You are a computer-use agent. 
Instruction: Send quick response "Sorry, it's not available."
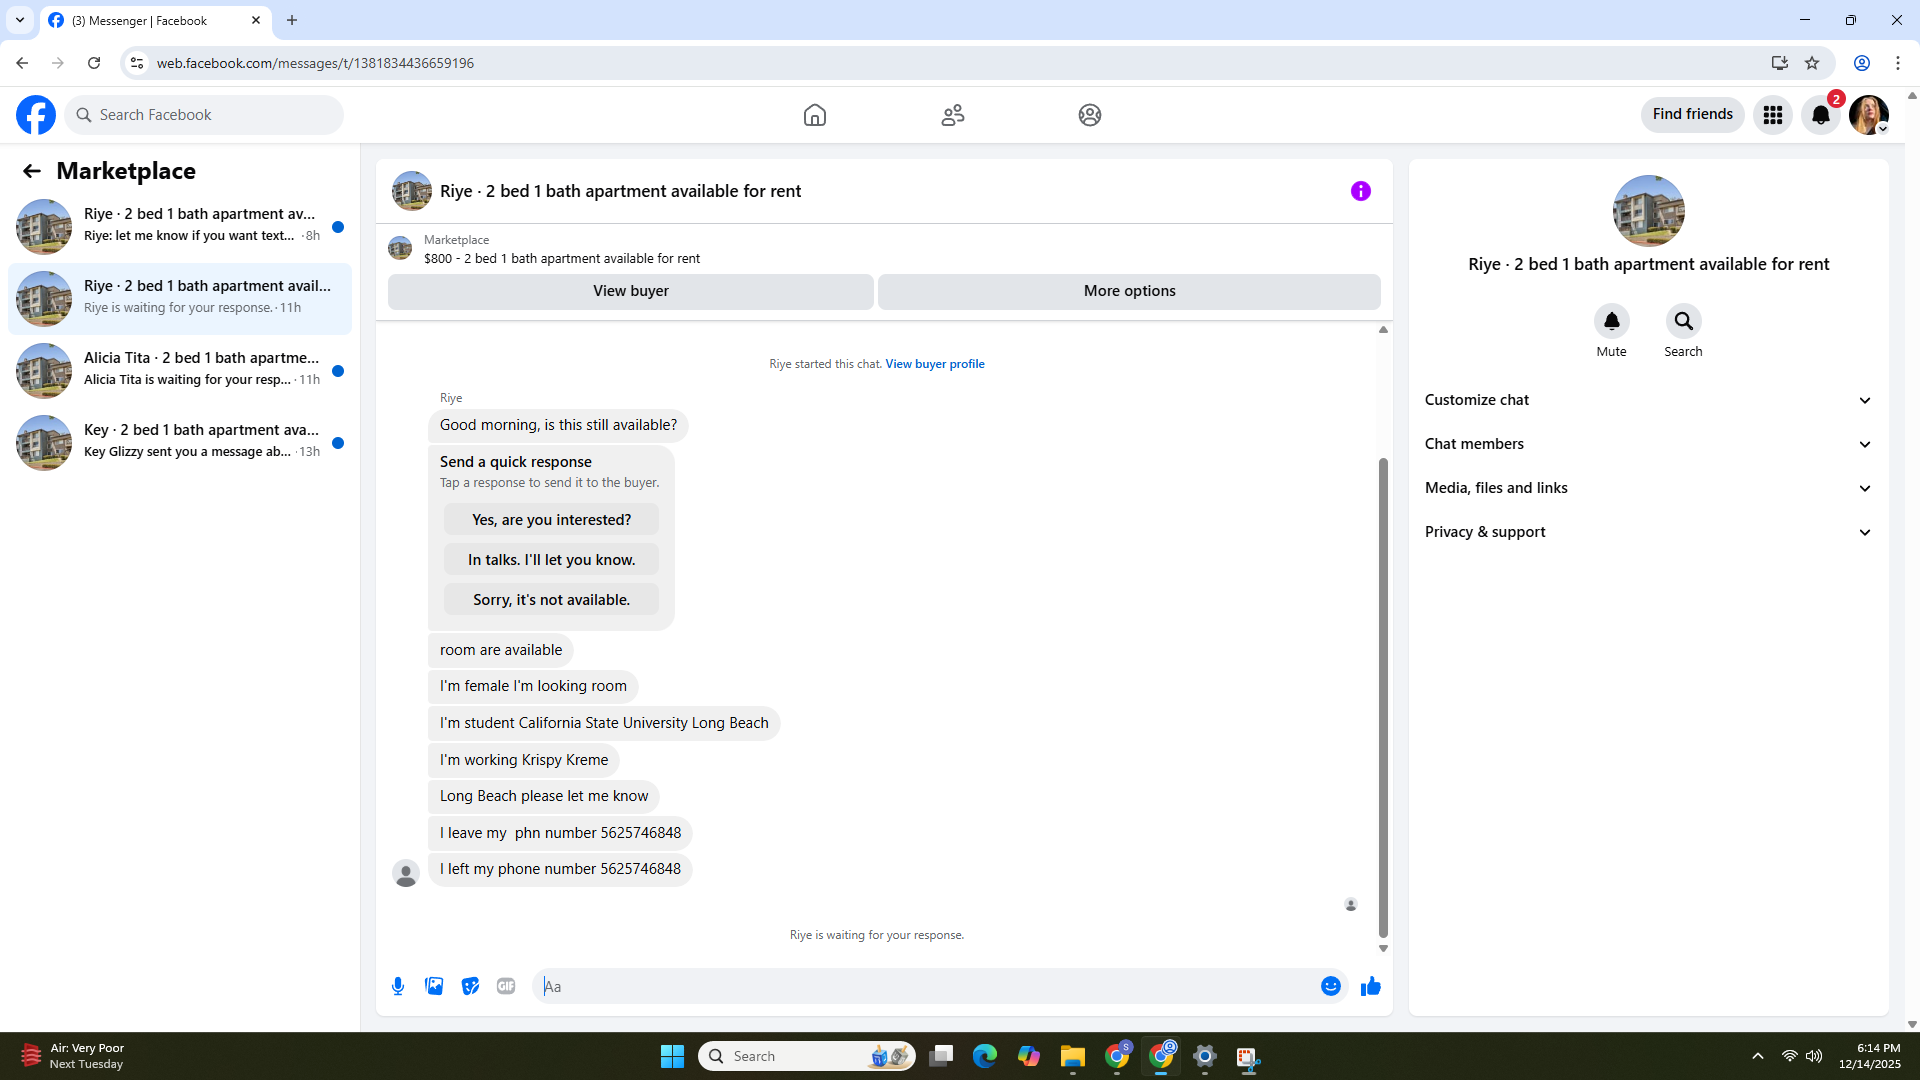click(x=551, y=600)
